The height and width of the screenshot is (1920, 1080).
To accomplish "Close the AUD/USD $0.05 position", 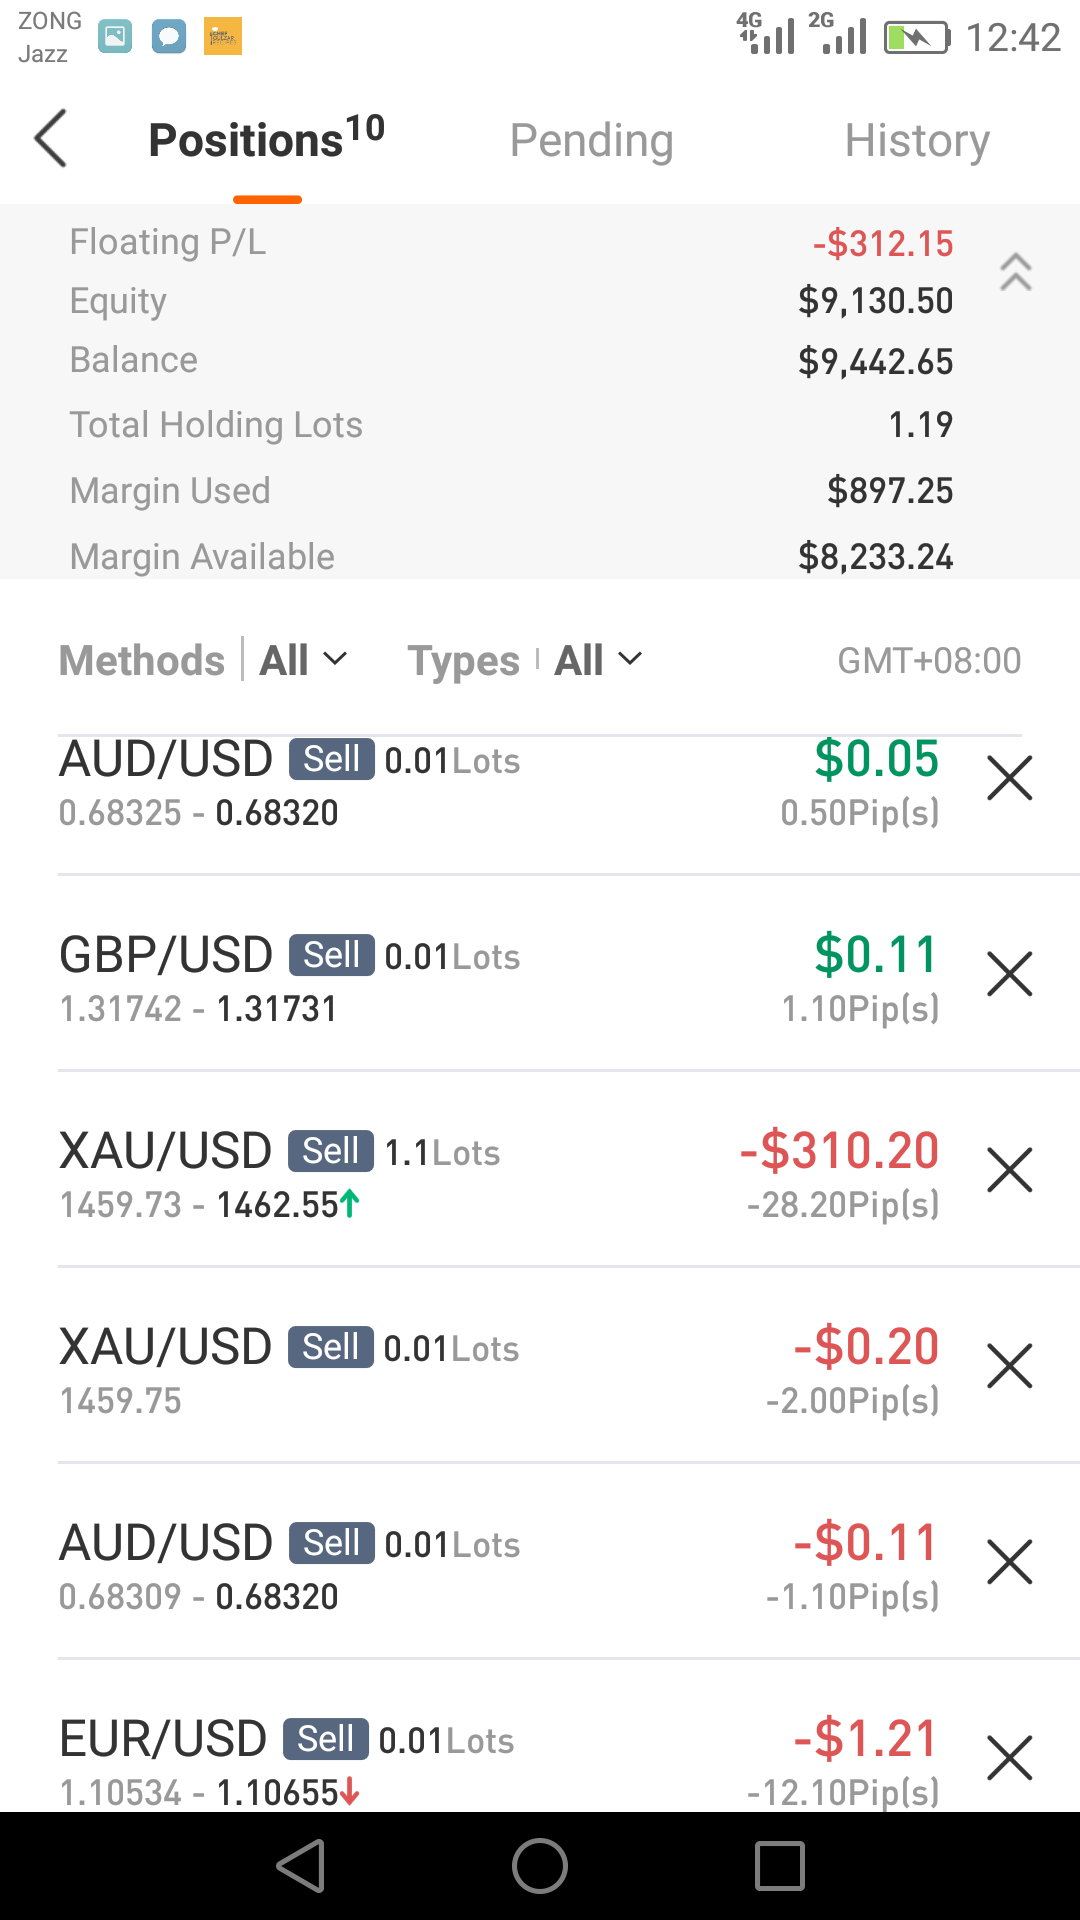I will click(x=1009, y=778).
